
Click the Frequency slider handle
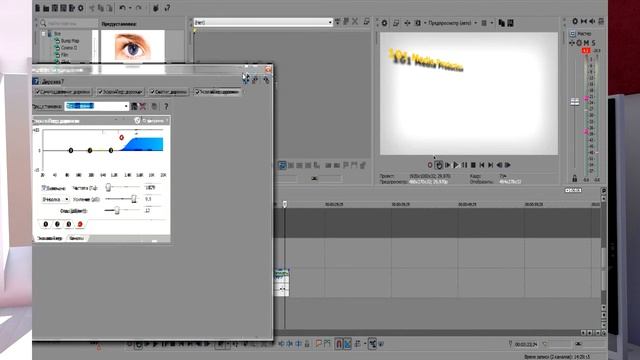coord(108,187)
